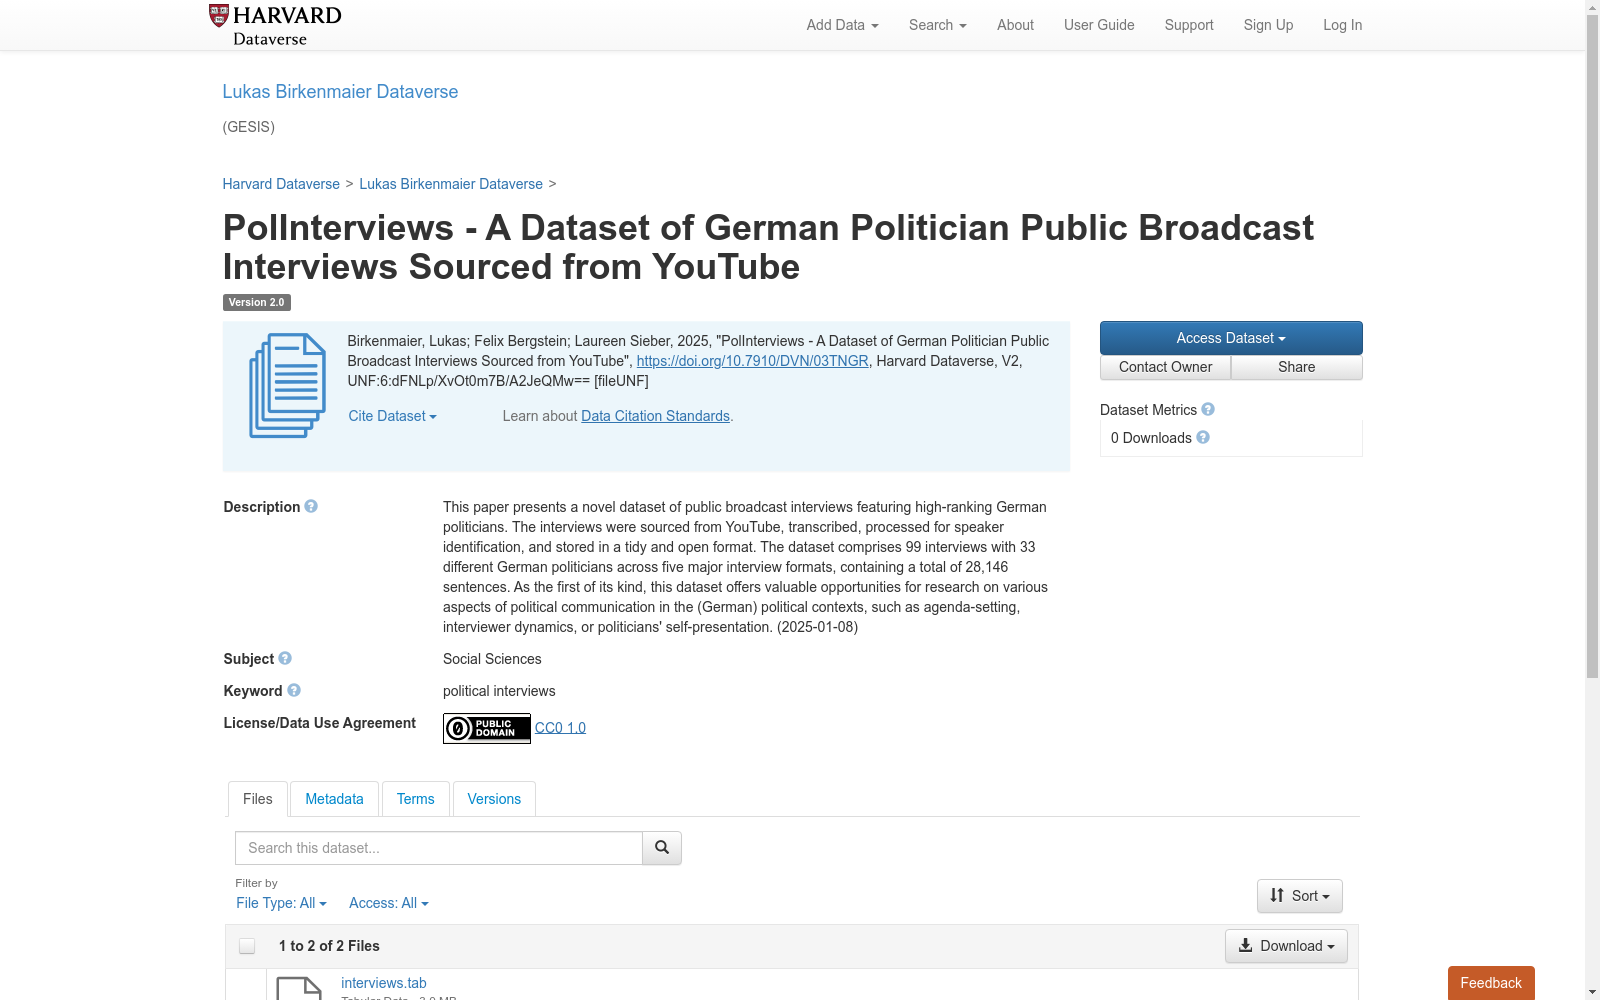Click Harvard Dataverse breadcrumb link

coord(281,184)
